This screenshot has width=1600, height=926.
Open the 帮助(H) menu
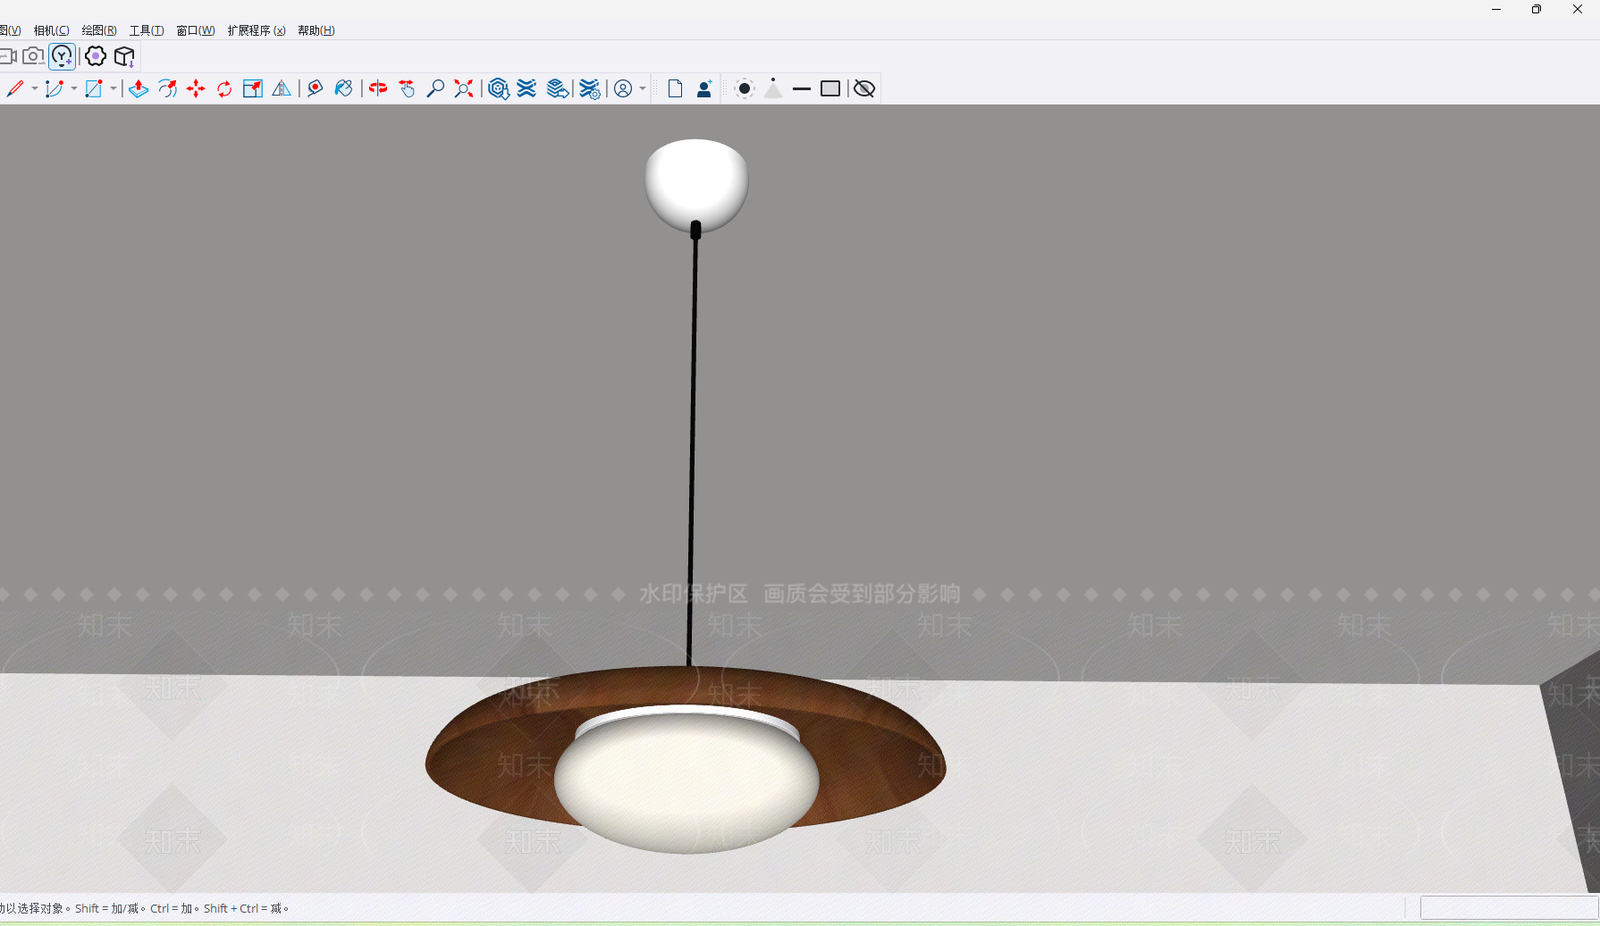coord(316,30)
